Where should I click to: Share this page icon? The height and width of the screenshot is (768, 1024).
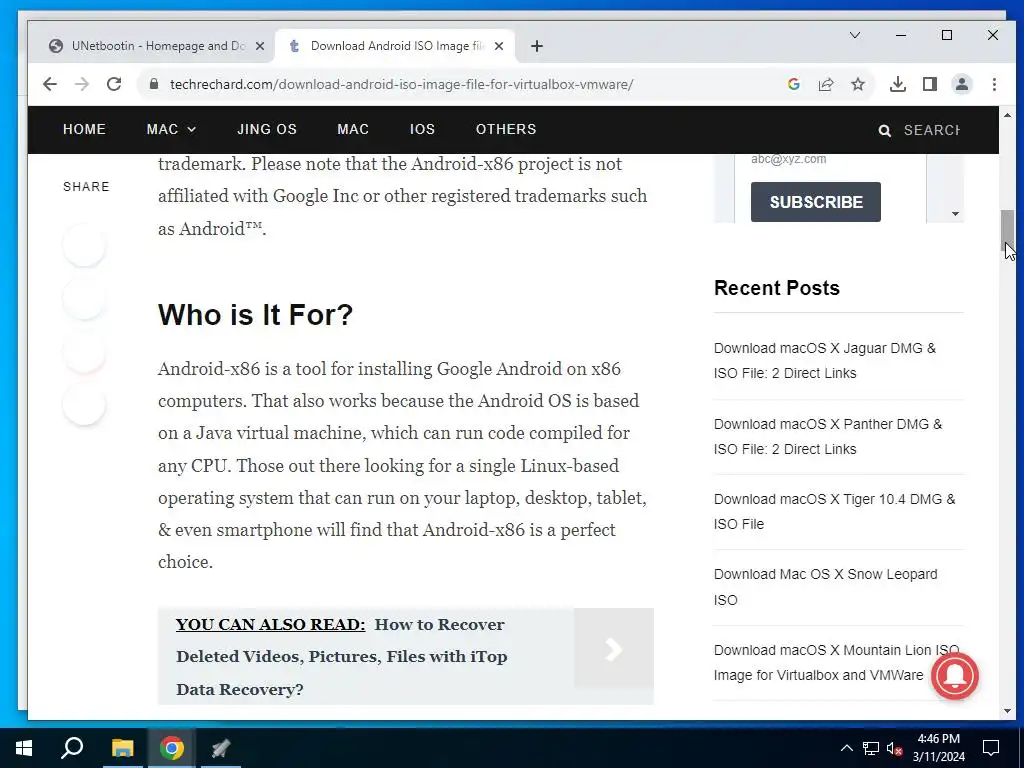coord(825,84)
